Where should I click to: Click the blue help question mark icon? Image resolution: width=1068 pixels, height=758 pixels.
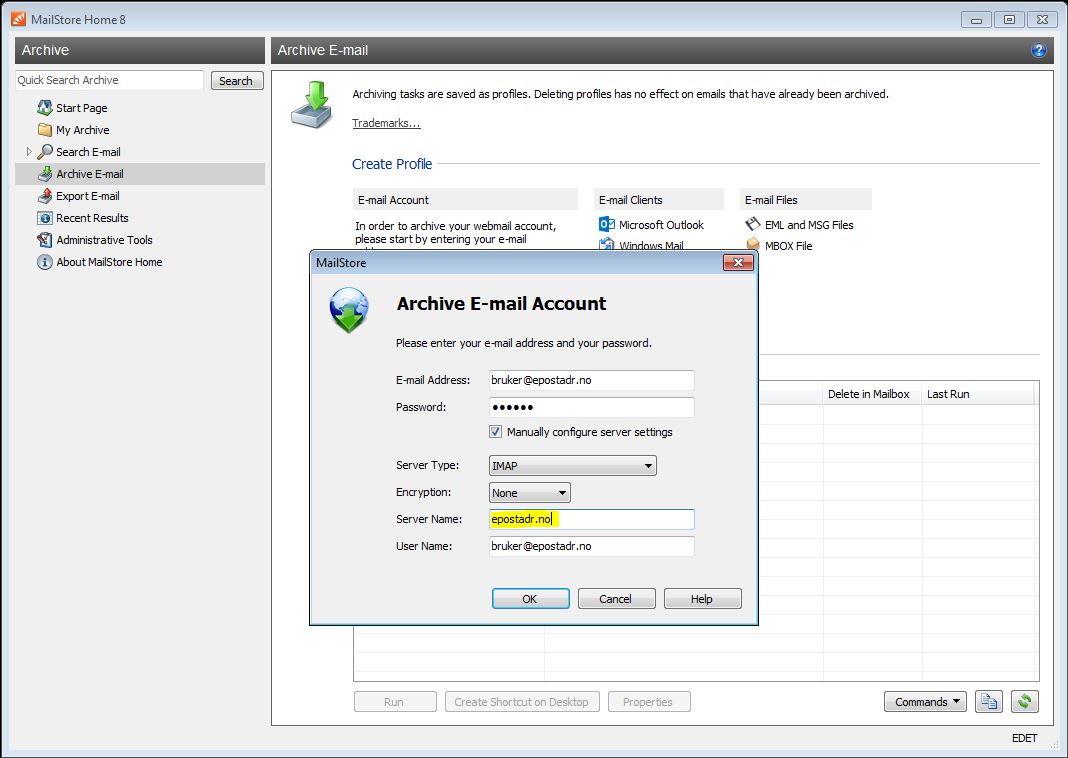(1039, 50)
